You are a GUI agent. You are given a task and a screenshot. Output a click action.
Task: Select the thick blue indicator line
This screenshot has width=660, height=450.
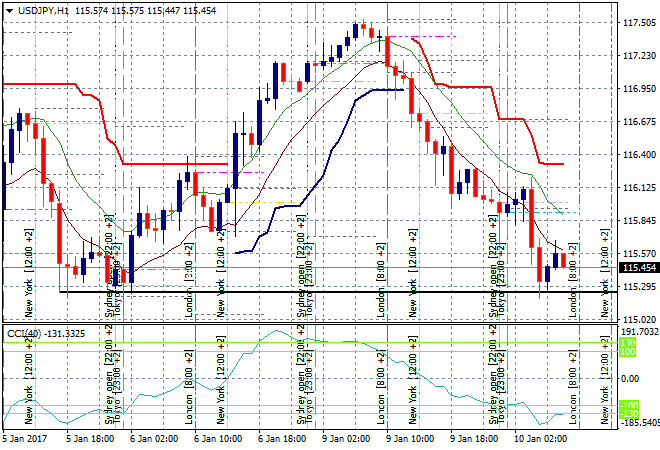320,150
